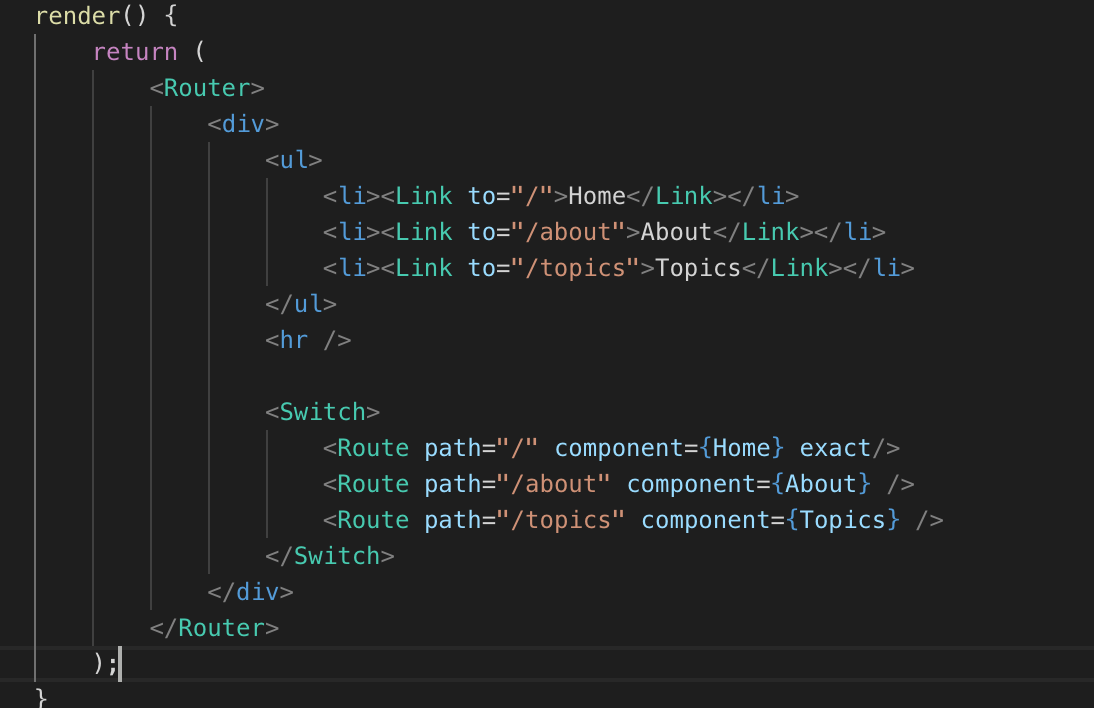Image resolution: width=1094 pixels, height=708 pixels.
Task: Click the return keyword
Action: 135,51
